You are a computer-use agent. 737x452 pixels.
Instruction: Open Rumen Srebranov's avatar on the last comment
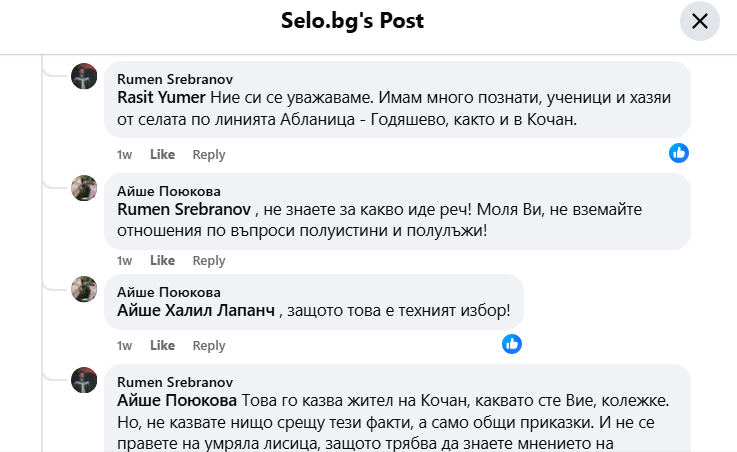84,380
